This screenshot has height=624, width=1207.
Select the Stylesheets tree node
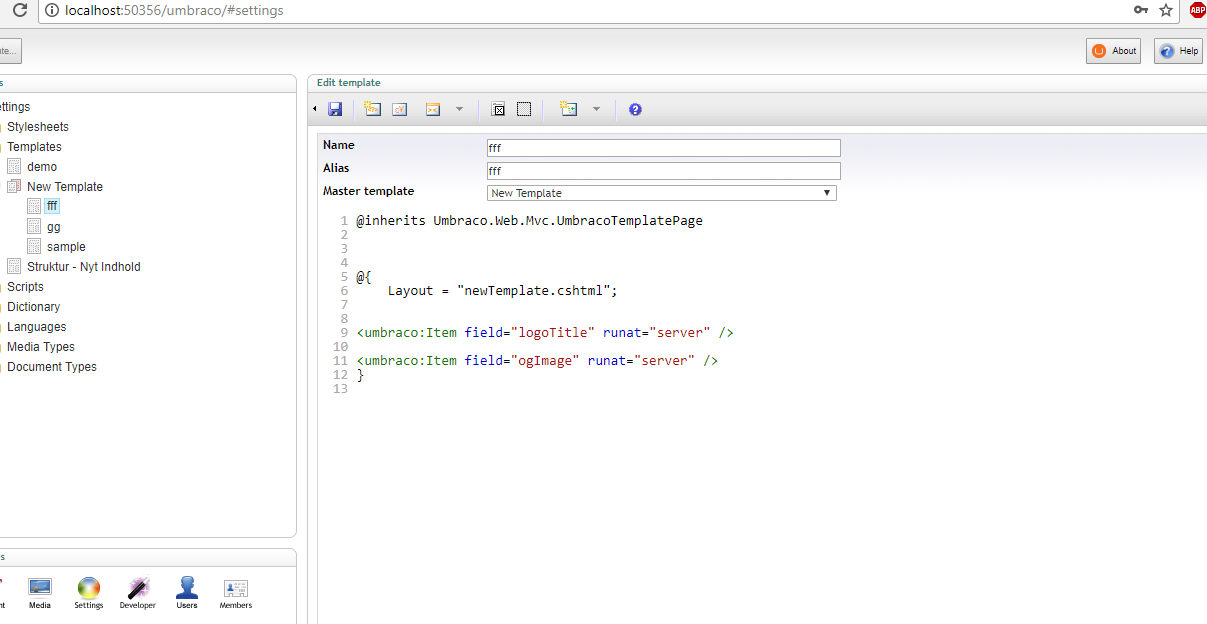tap(38, 127)
